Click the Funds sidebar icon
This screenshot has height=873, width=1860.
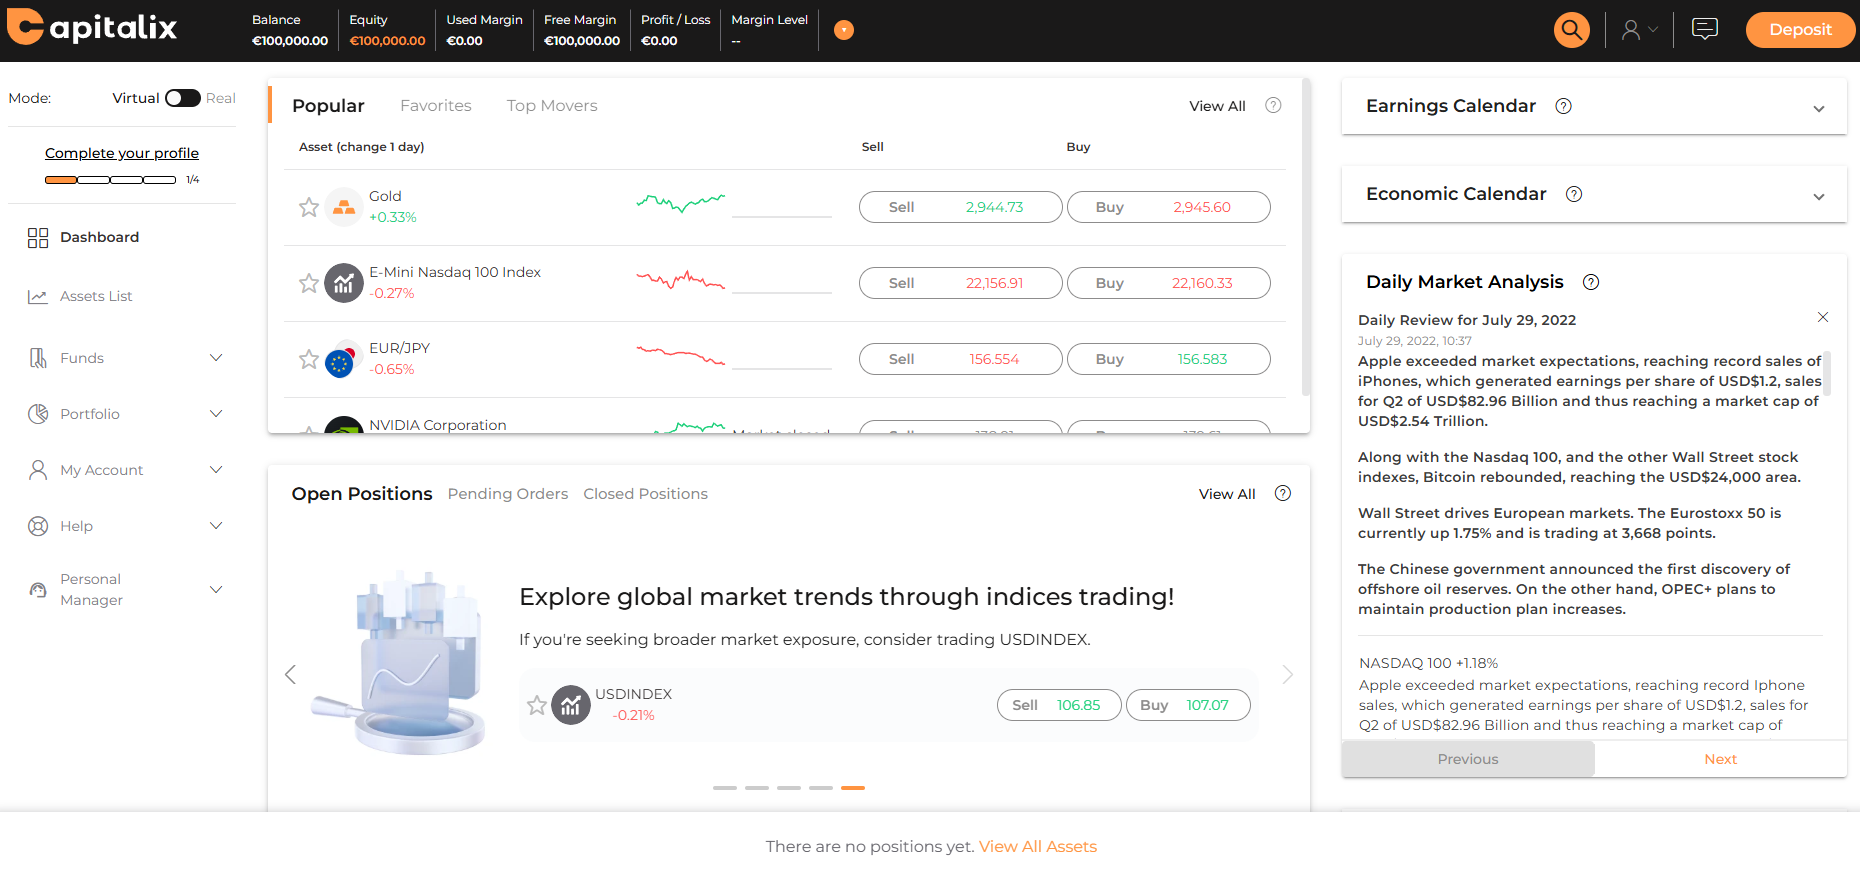click(38, 358)
